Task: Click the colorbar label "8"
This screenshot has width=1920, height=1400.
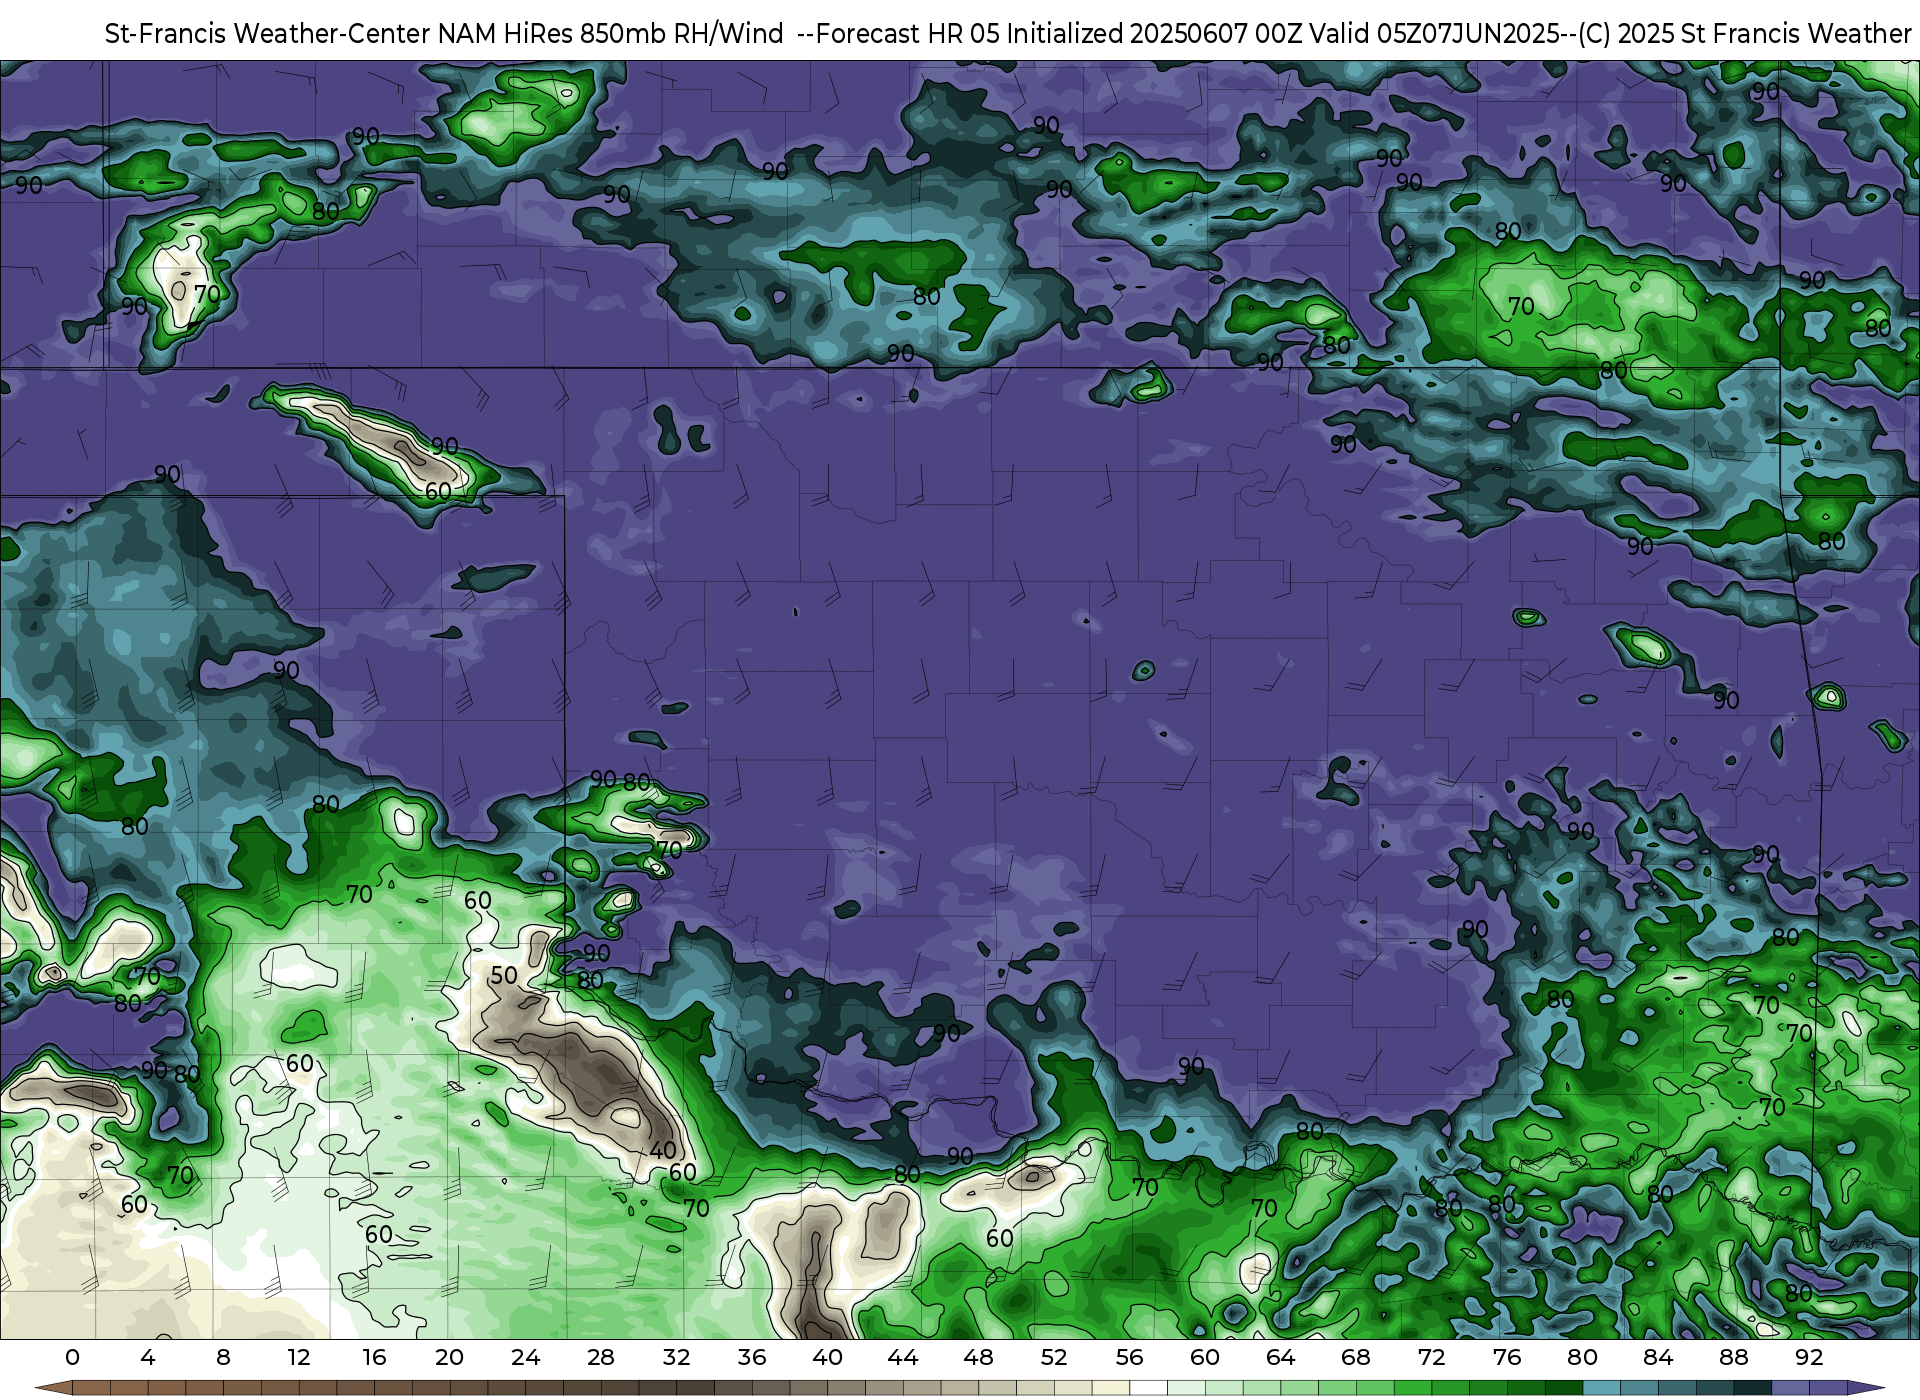Action: [x=223, y=1357]
